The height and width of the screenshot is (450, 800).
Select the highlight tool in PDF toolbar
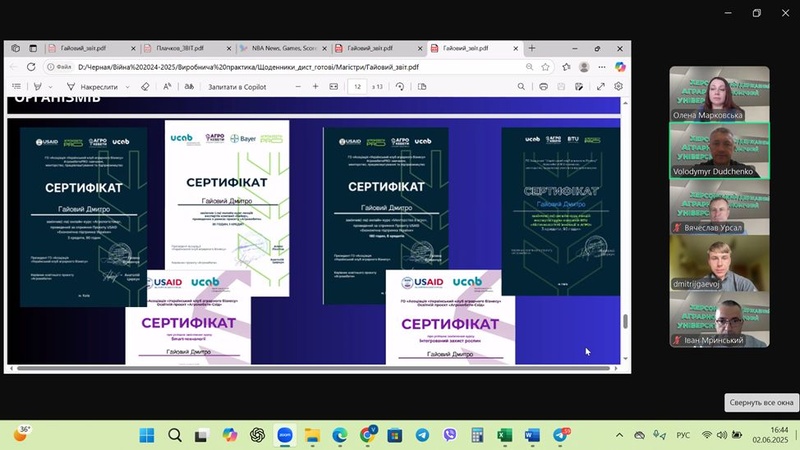[38, 87]
